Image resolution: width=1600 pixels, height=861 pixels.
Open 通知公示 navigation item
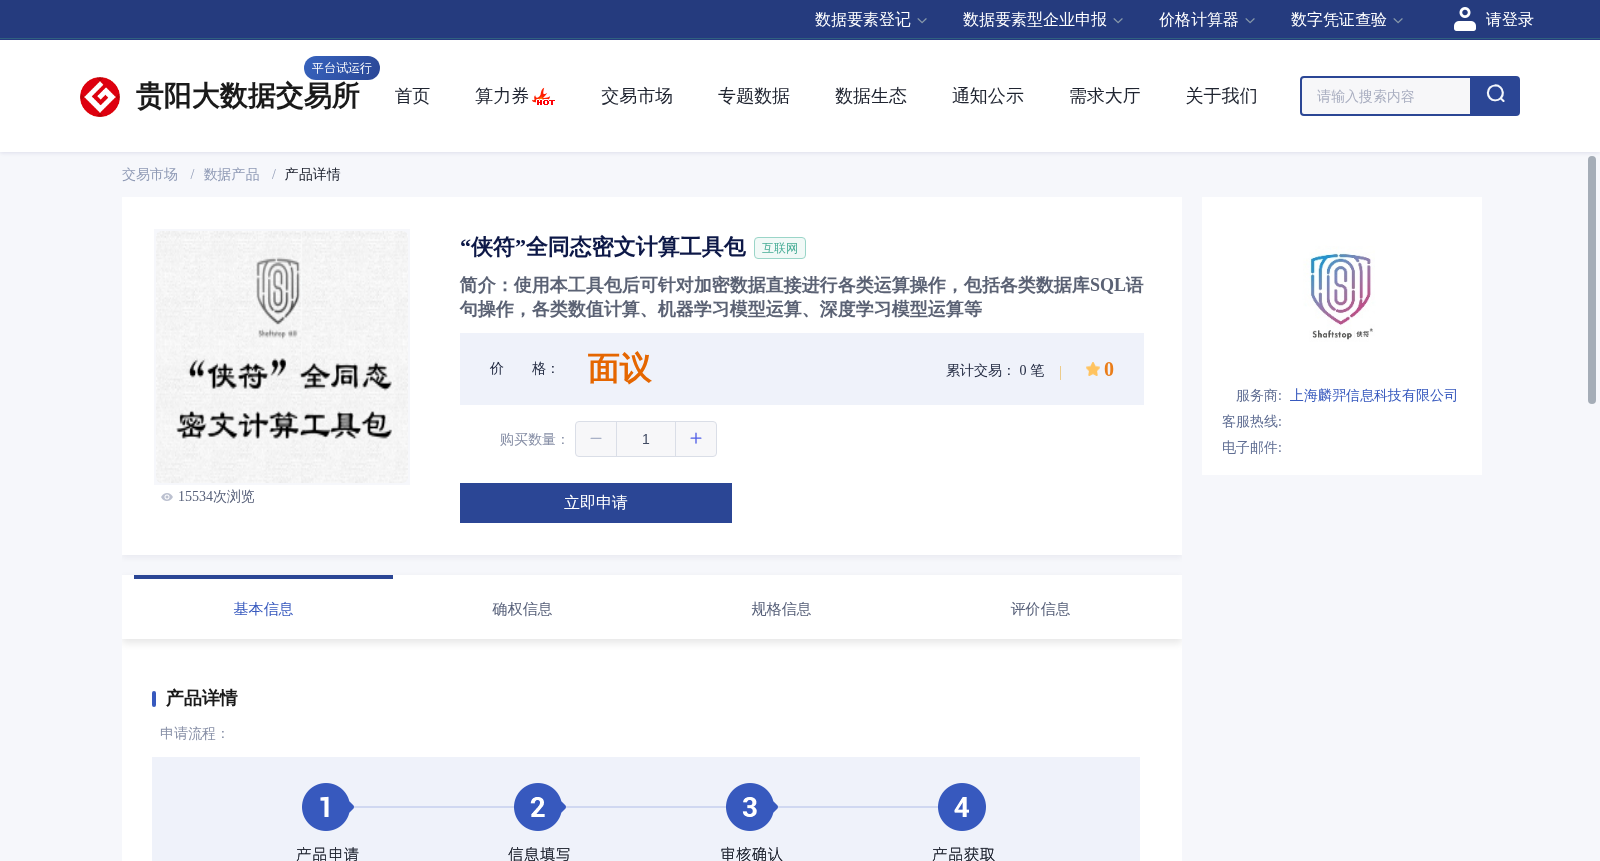pos(988,96)
